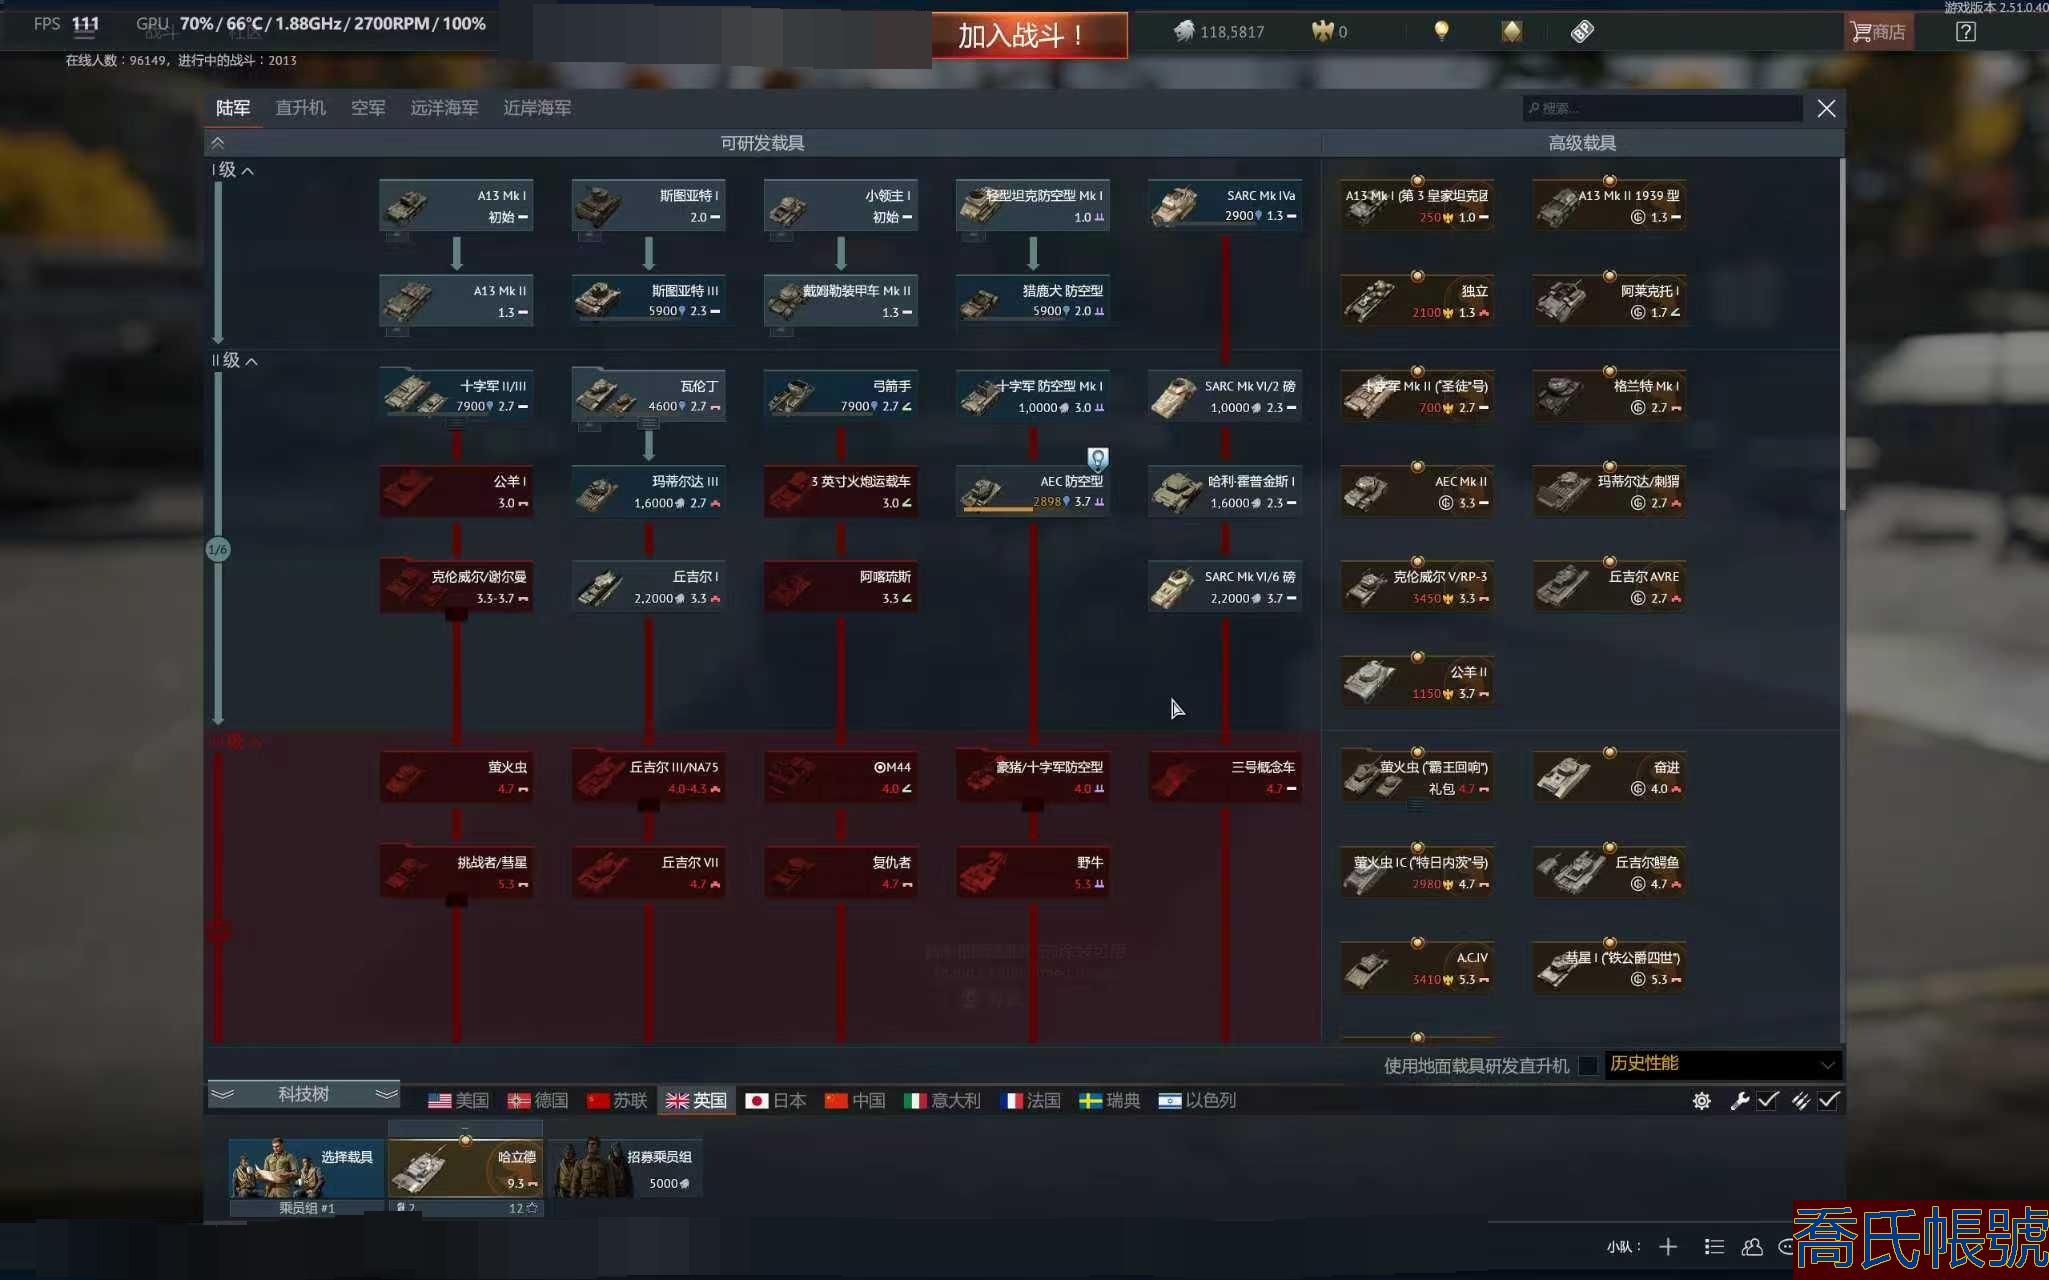2049x1280 pixels.
Task: Click the lightbulb icon in the top bar
Action: (1441, 31)
